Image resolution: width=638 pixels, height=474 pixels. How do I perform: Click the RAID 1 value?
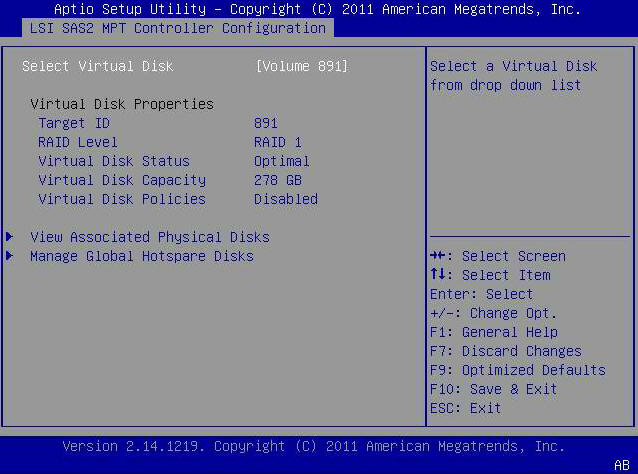(x=278, y=142)
